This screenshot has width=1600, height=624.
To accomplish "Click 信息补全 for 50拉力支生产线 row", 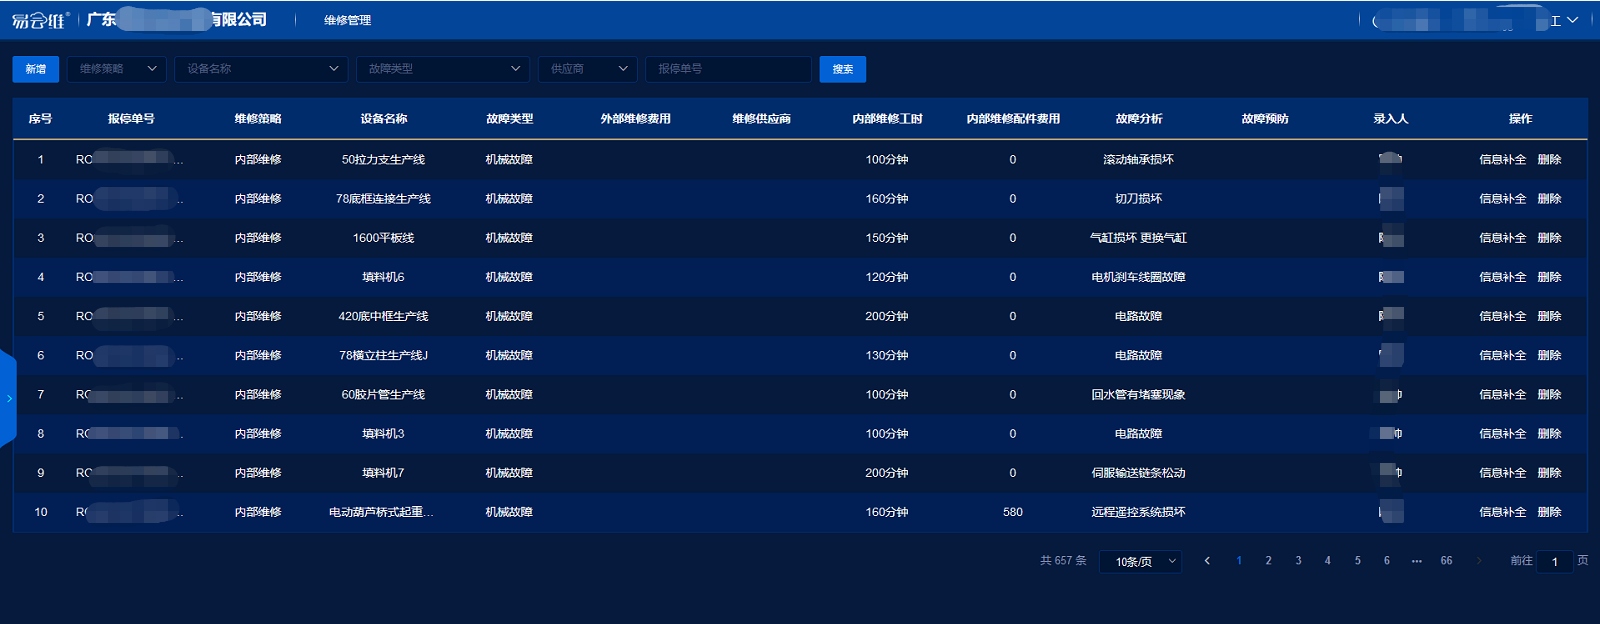I will (1502, 160).
